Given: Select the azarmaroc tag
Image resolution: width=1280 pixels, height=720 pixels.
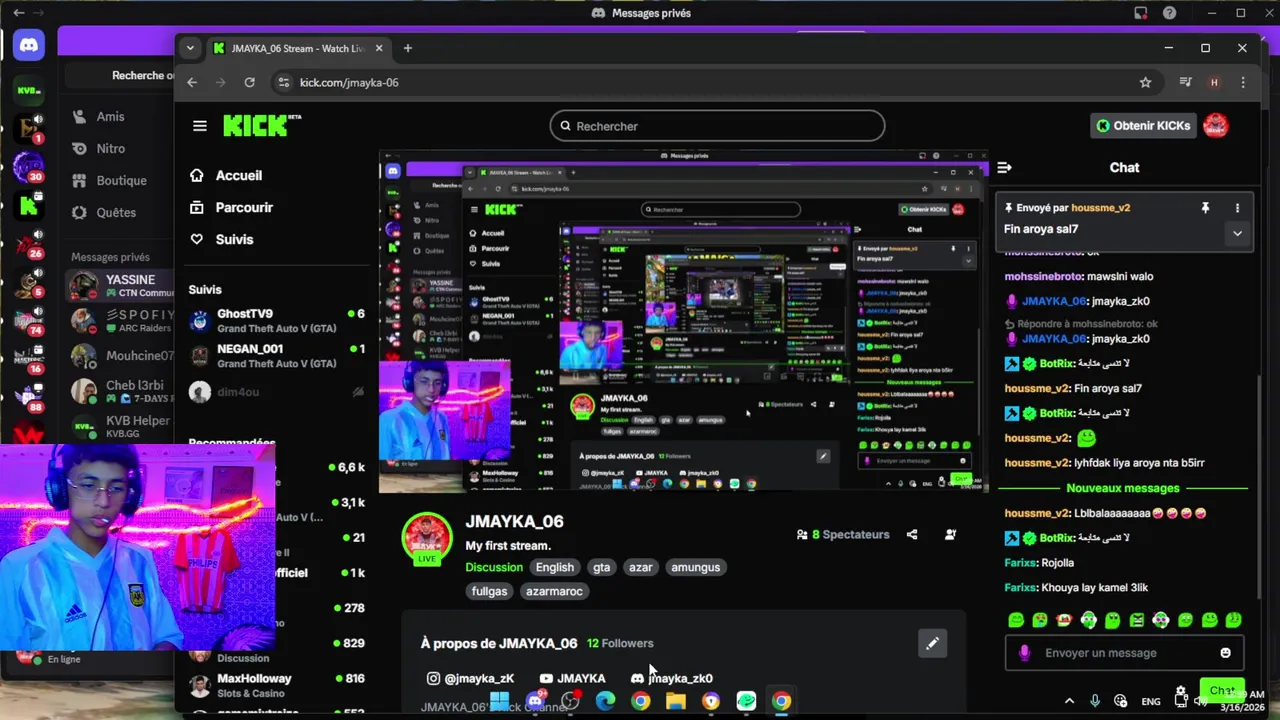Looking at the screenshot, I should [x=555, y=591].
